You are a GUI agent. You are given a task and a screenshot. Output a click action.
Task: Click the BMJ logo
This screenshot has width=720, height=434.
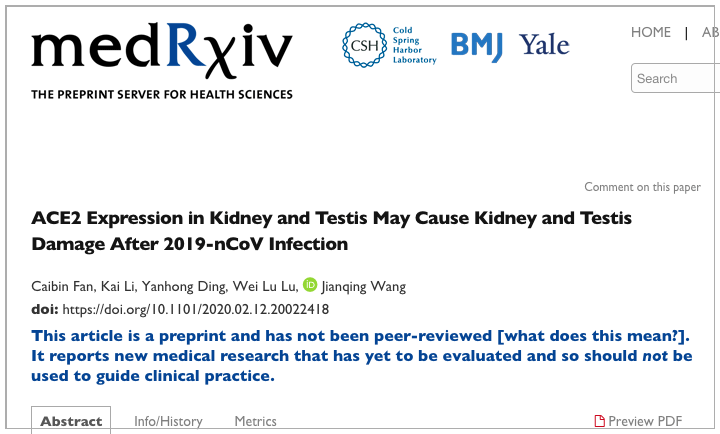pyautogui.click(x=477, y=46)
